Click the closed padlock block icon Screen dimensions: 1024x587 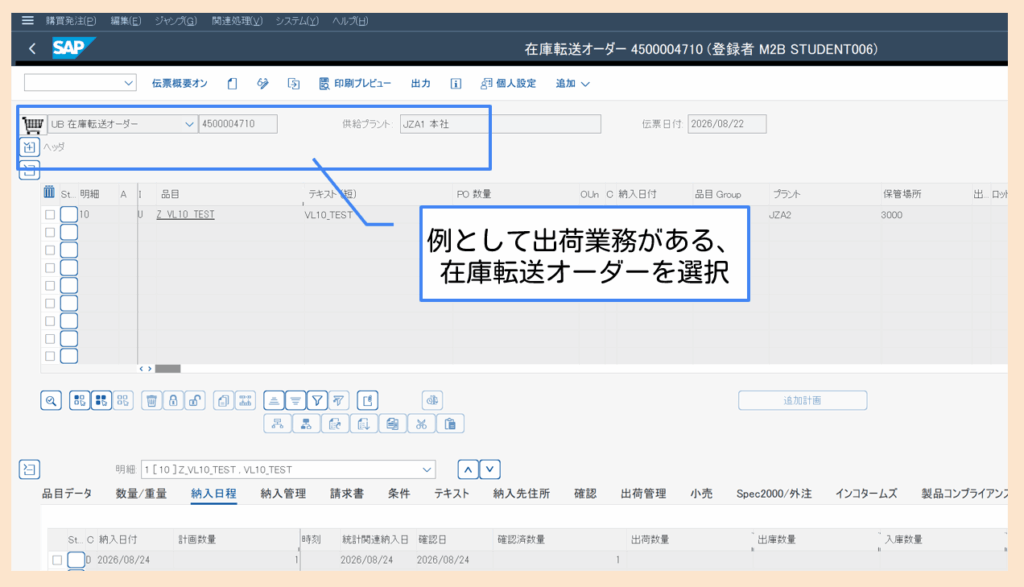pos(173,400)
